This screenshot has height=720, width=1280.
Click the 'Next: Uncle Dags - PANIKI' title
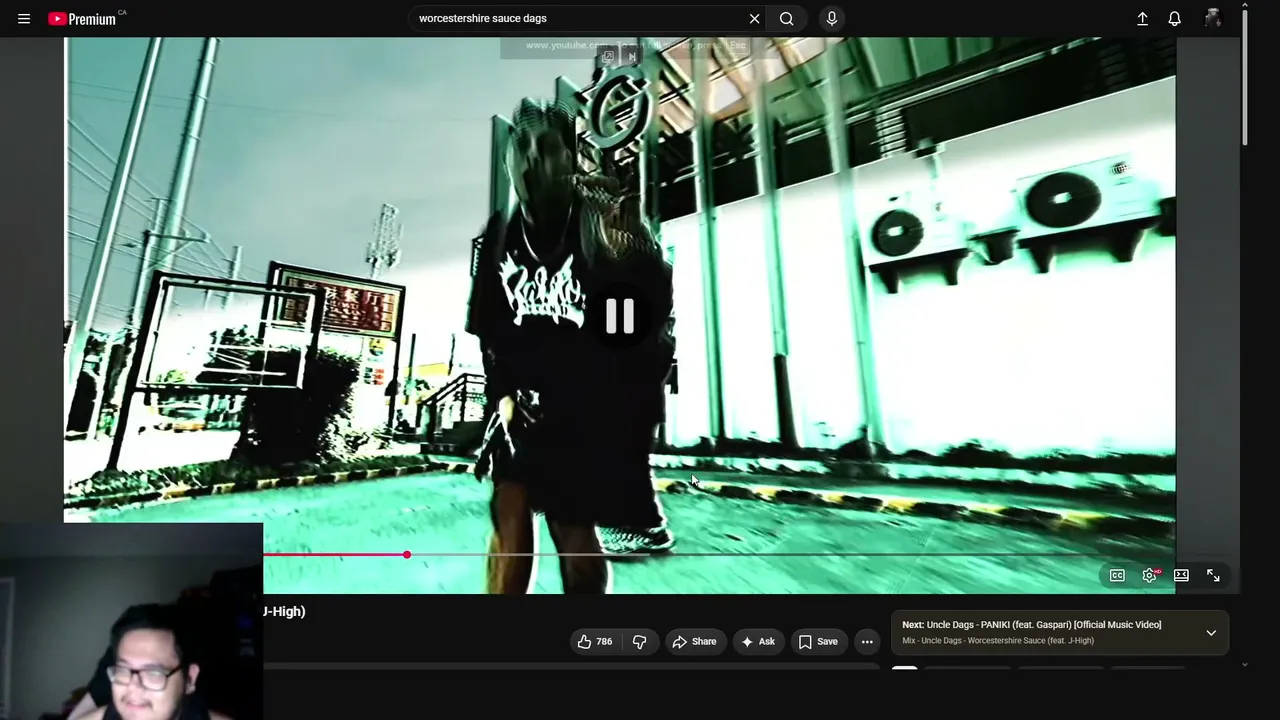[1032, 625]
